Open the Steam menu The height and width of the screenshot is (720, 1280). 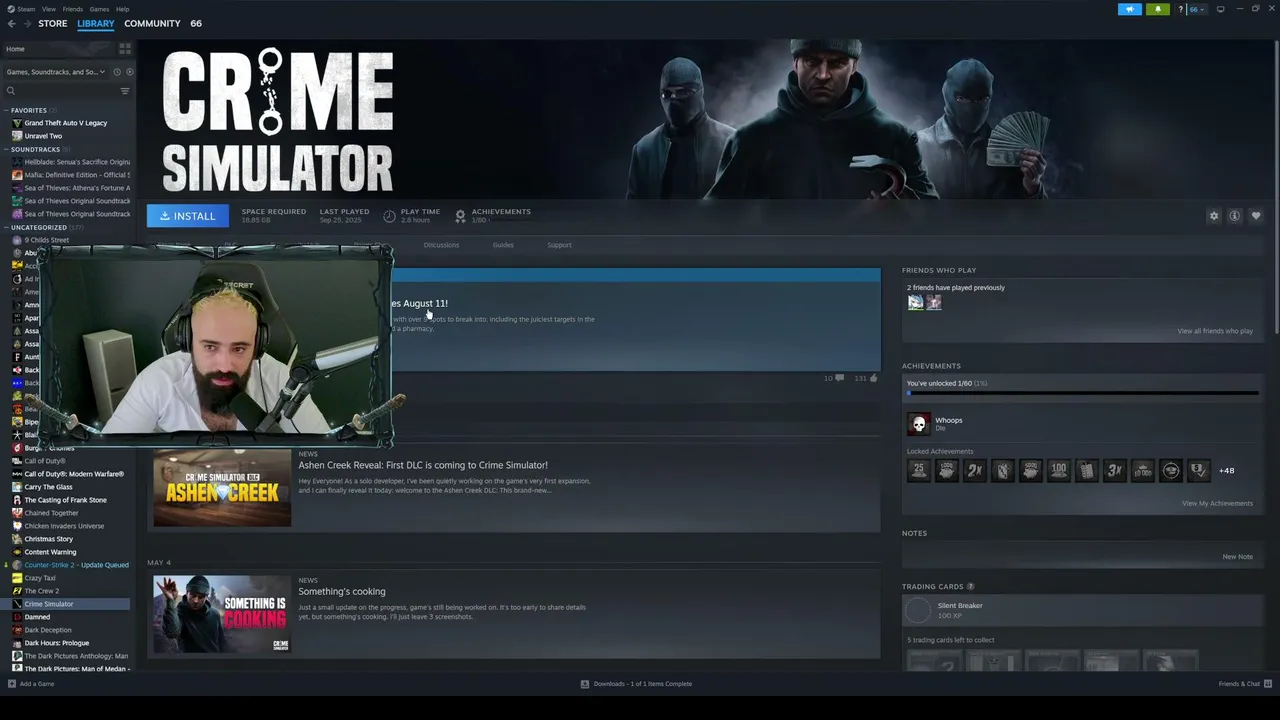pos(28,9)
